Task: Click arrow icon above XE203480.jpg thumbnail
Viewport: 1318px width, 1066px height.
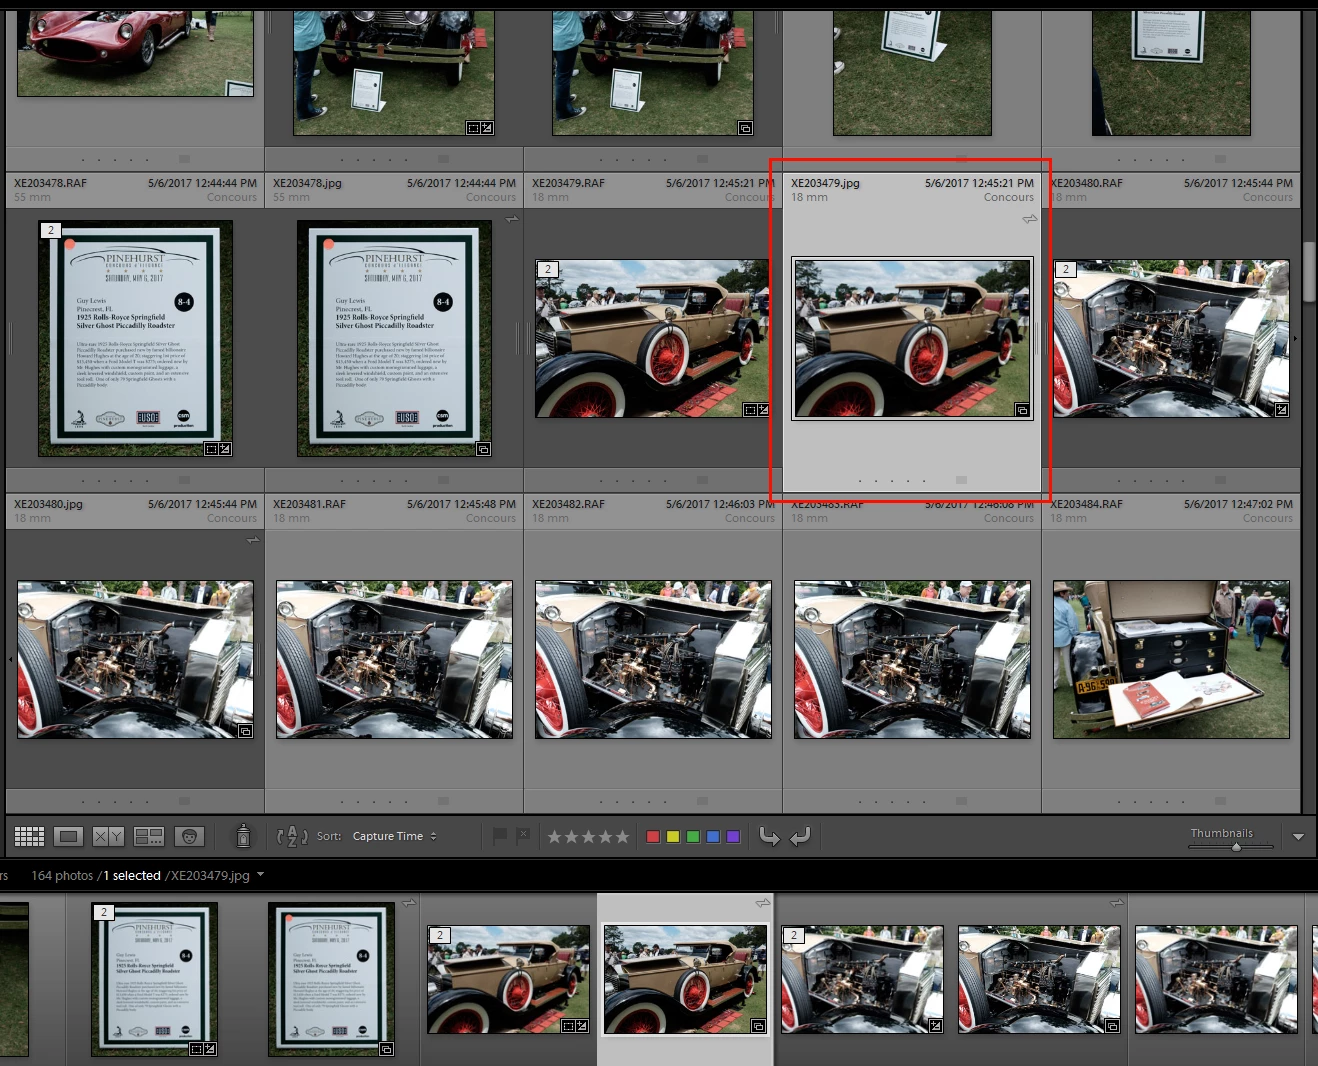Action: click(x=253, y=540)
